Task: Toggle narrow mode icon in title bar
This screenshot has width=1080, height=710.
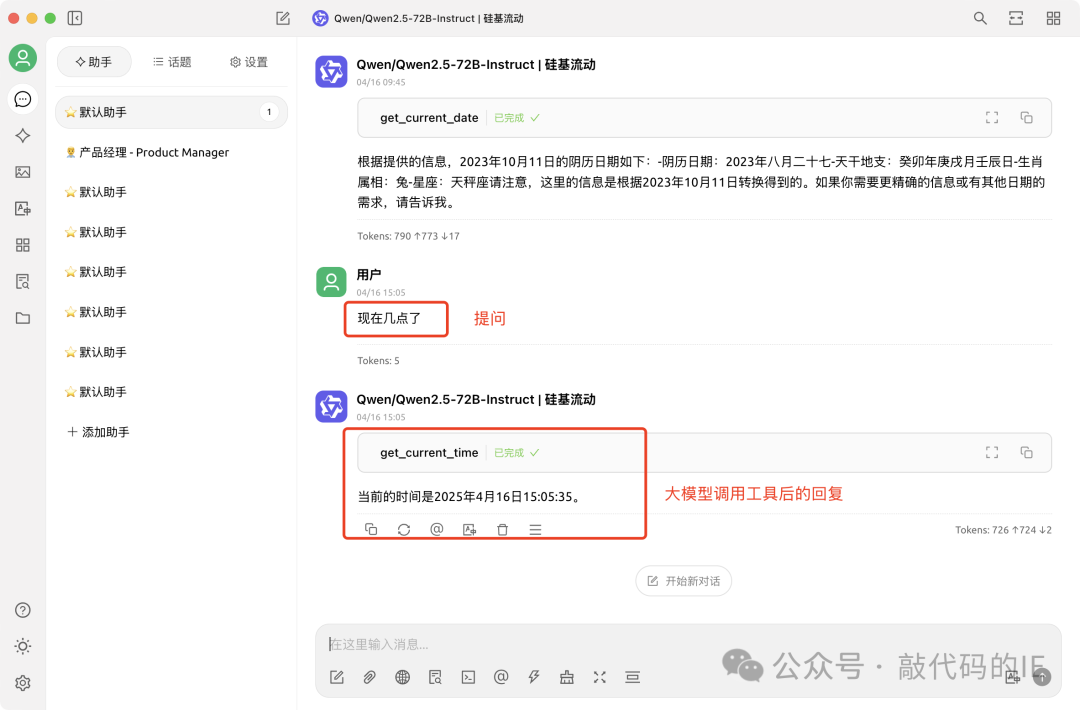Action: pos(1016,19)
